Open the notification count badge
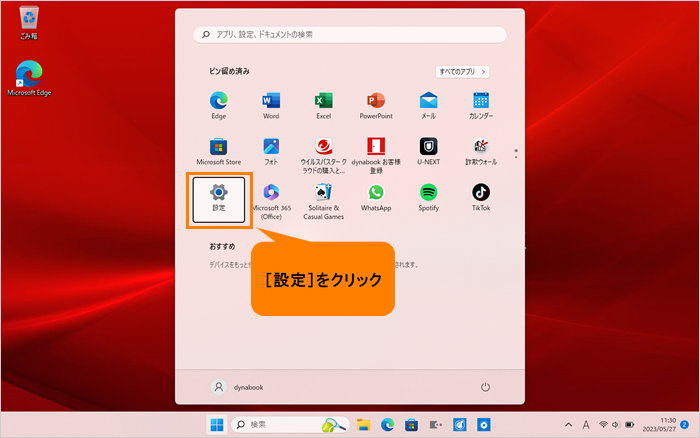The width and height of the screenshot is (700, 438). click(685, 425)
